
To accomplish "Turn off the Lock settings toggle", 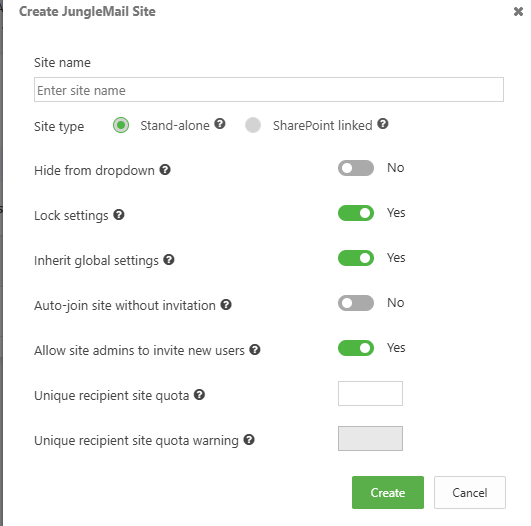I will (356, 213).
